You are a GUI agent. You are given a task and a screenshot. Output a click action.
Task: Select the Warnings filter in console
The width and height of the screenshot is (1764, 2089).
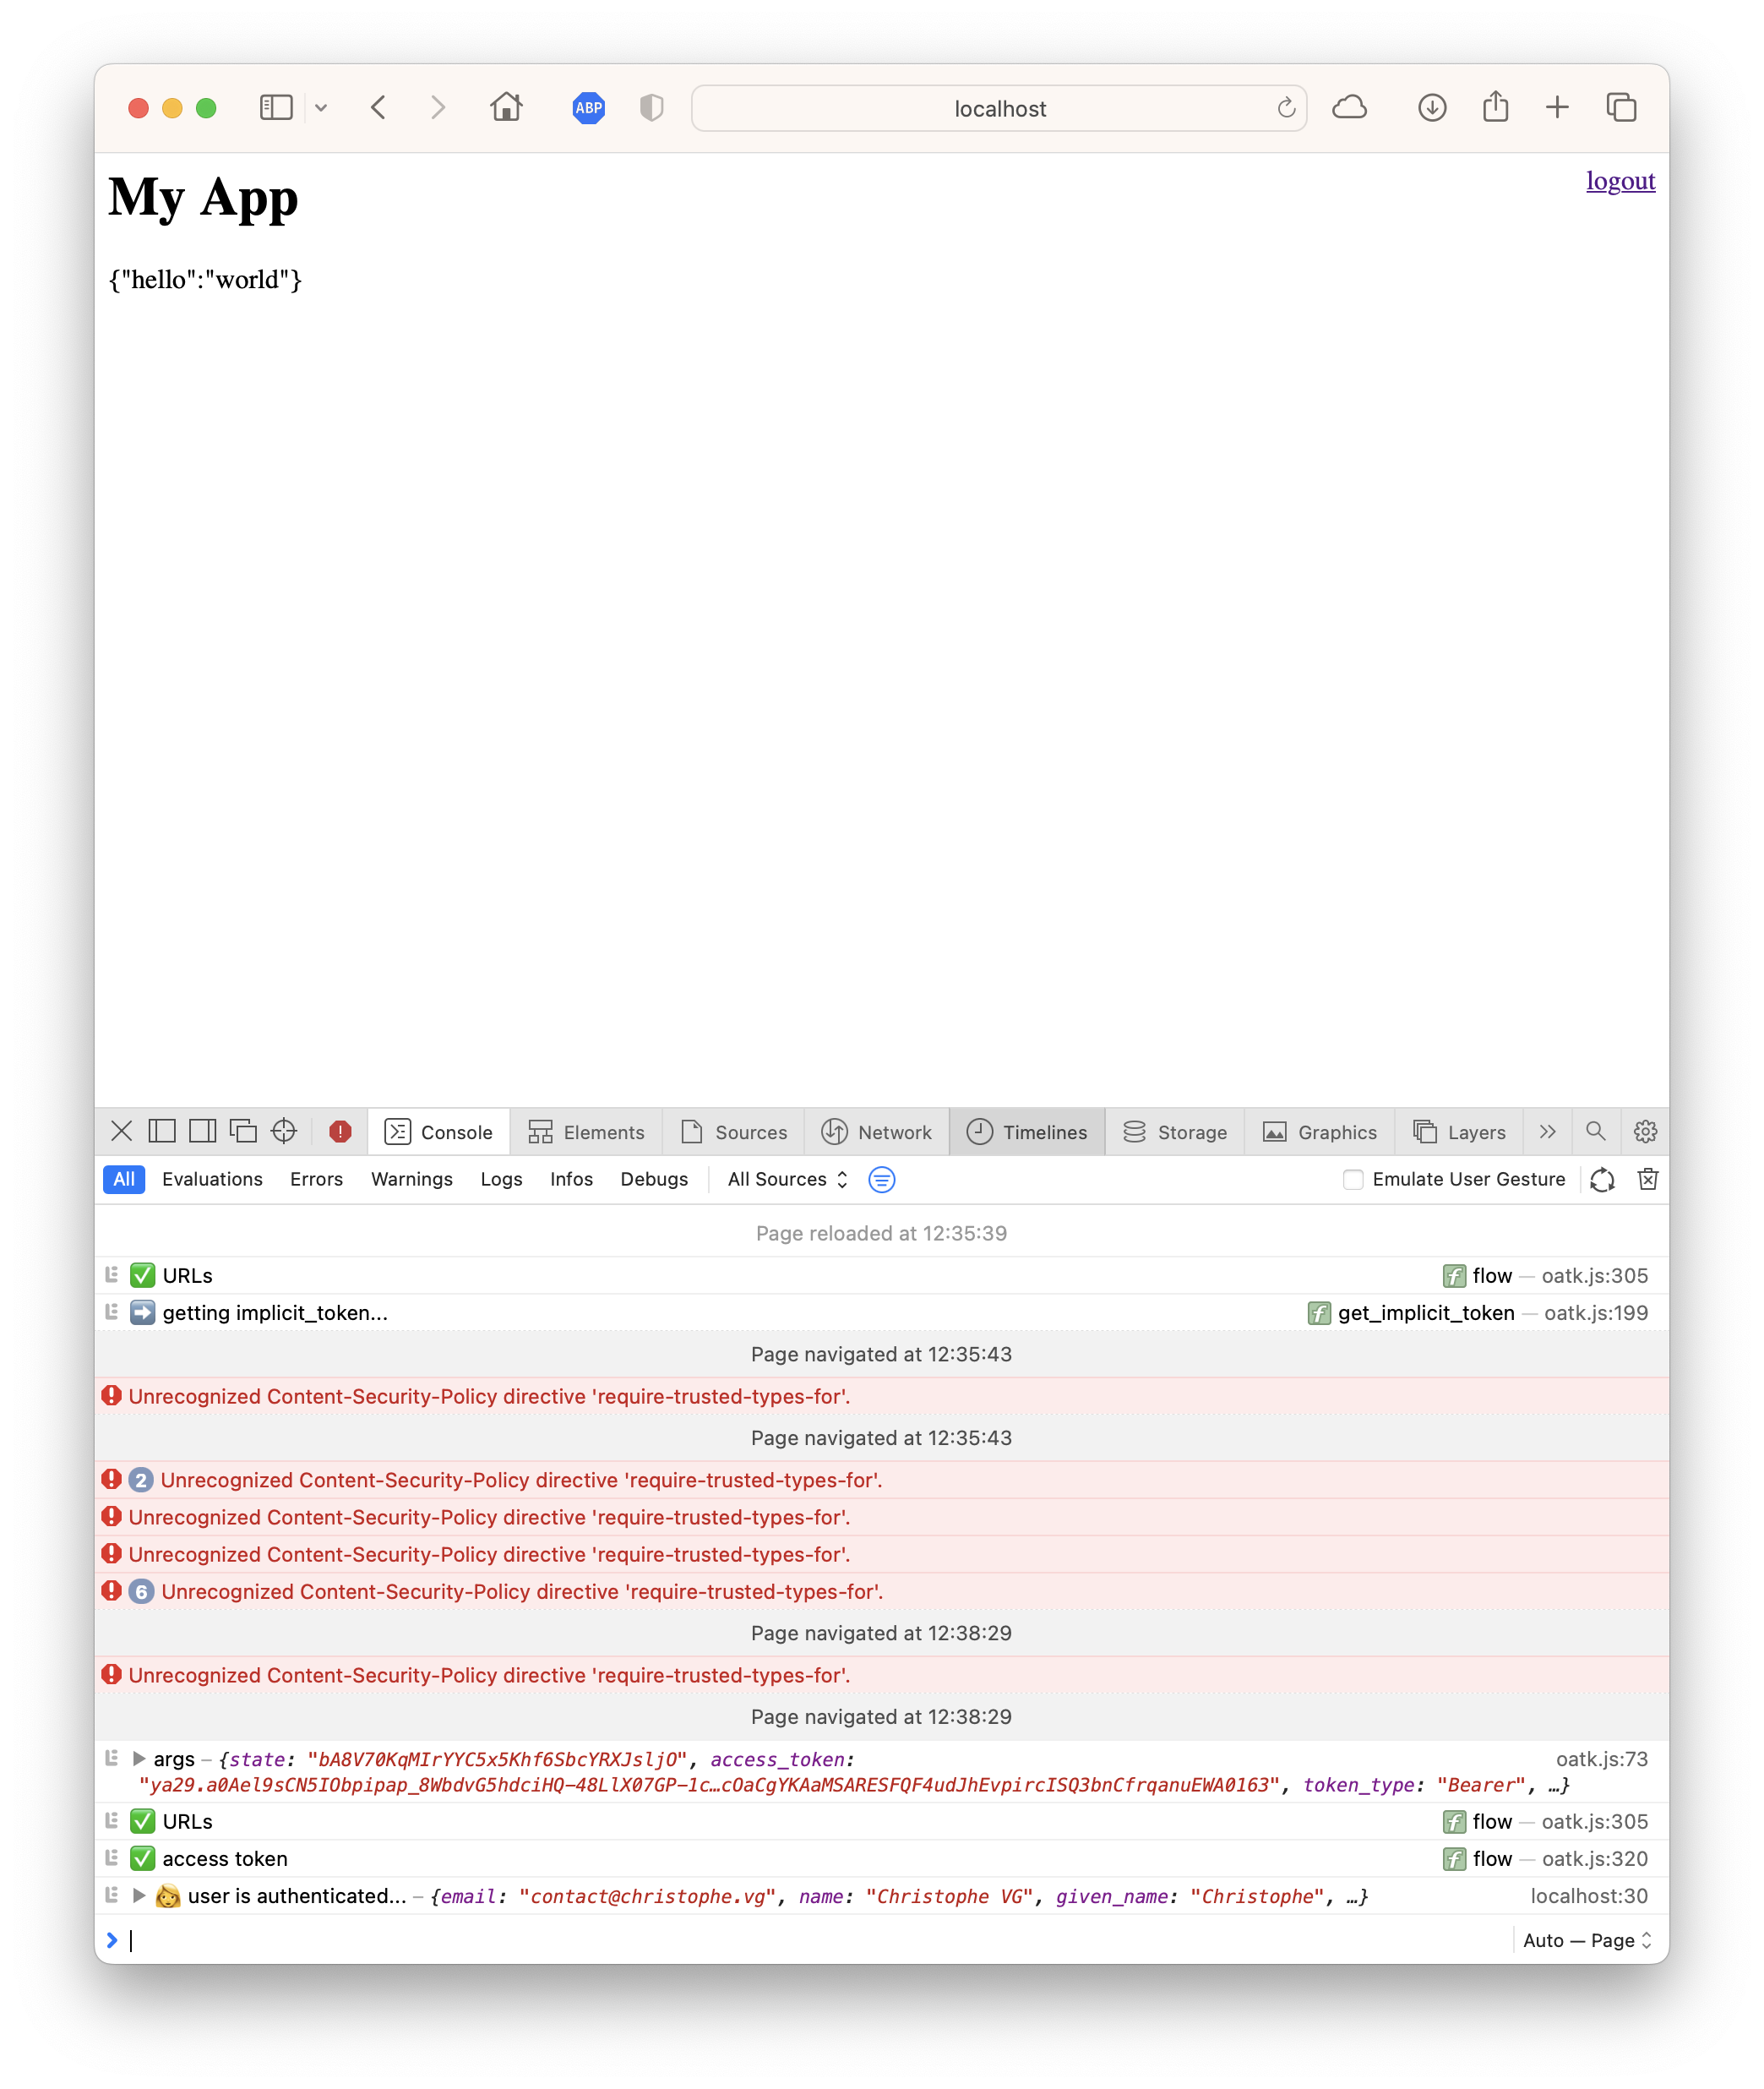point(411,1179)
